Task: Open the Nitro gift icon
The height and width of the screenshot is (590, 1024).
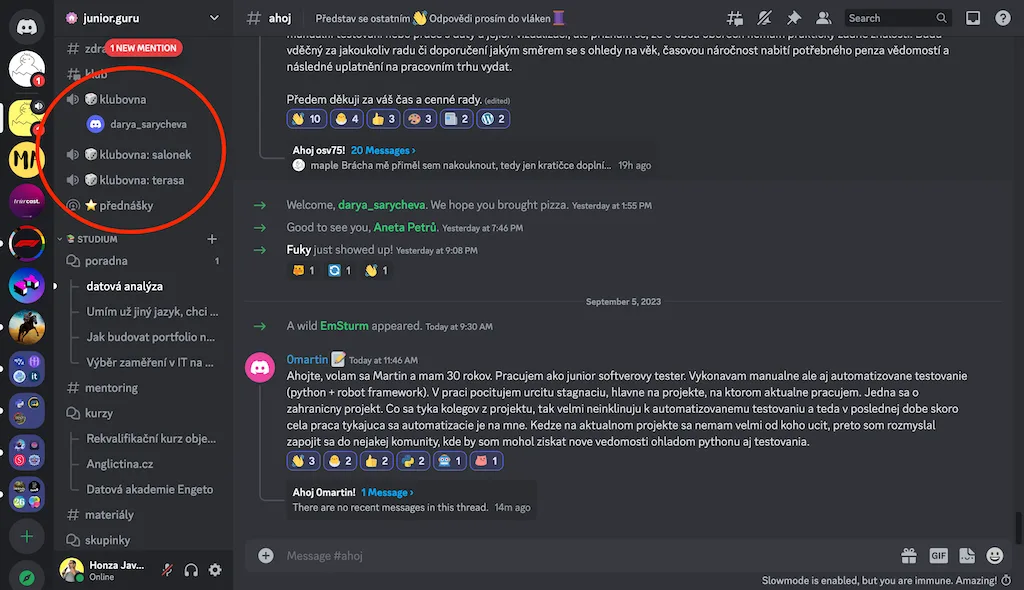Action: click(909, 556)
